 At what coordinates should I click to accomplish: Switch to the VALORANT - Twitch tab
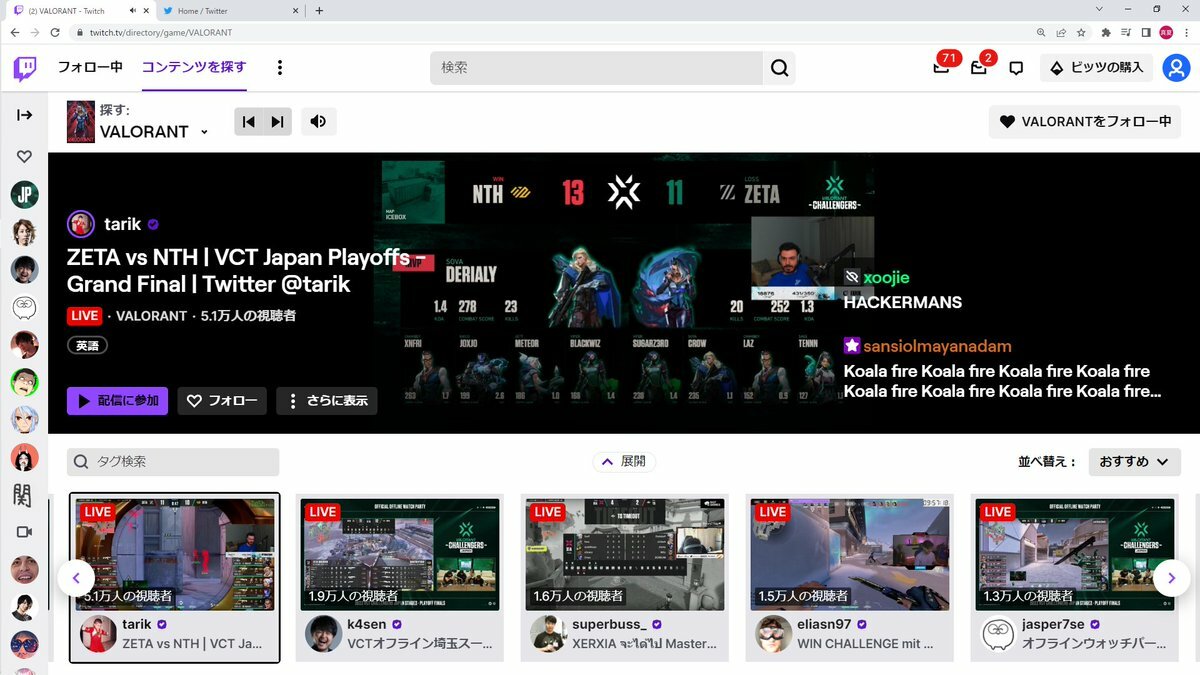81,10
